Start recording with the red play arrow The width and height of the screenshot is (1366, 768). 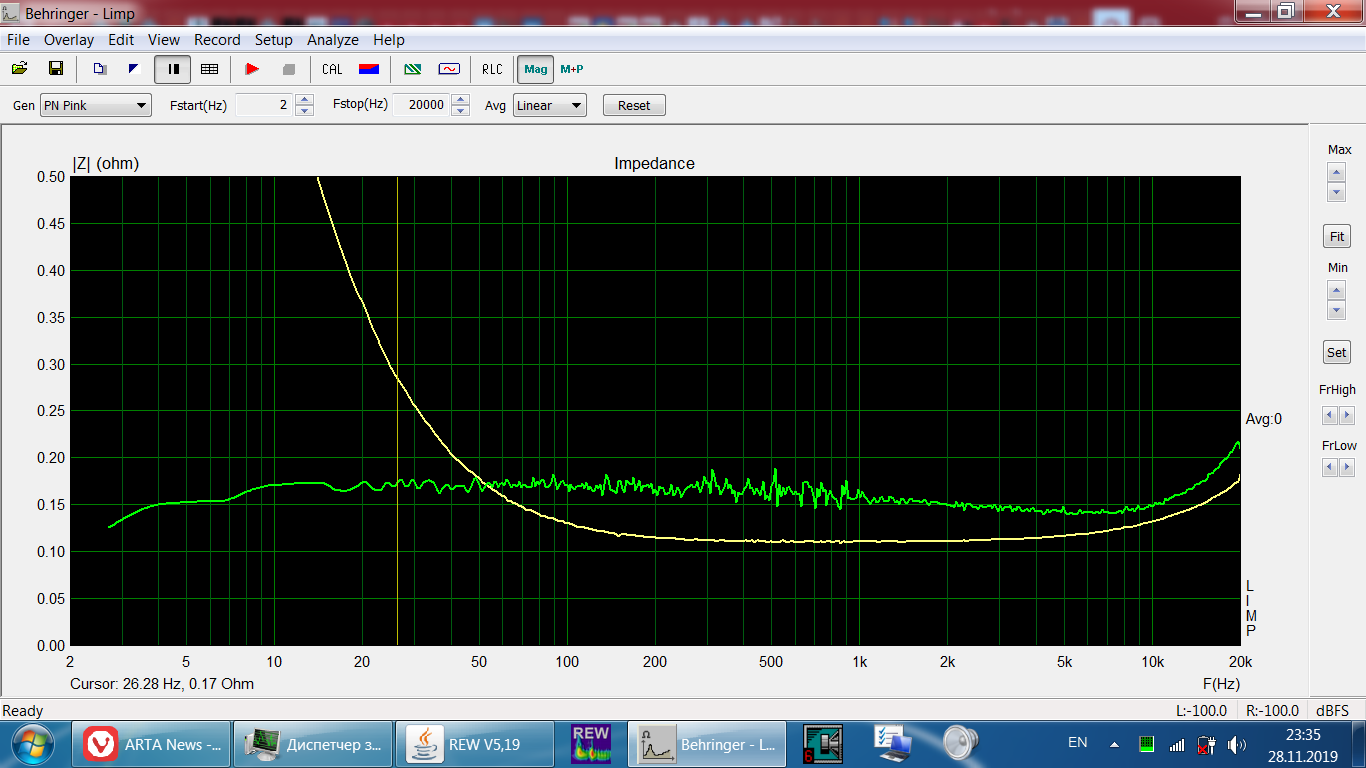pos(252,69)
